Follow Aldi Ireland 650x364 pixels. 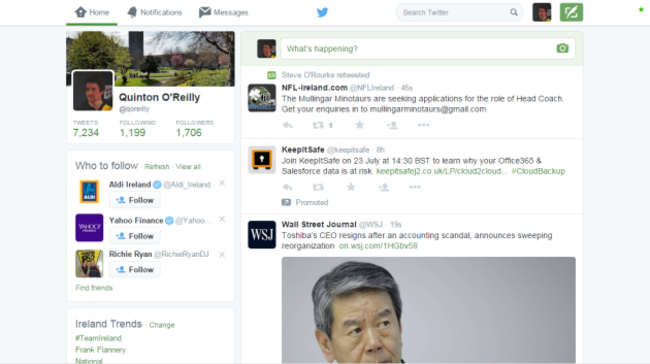[135, 200]
